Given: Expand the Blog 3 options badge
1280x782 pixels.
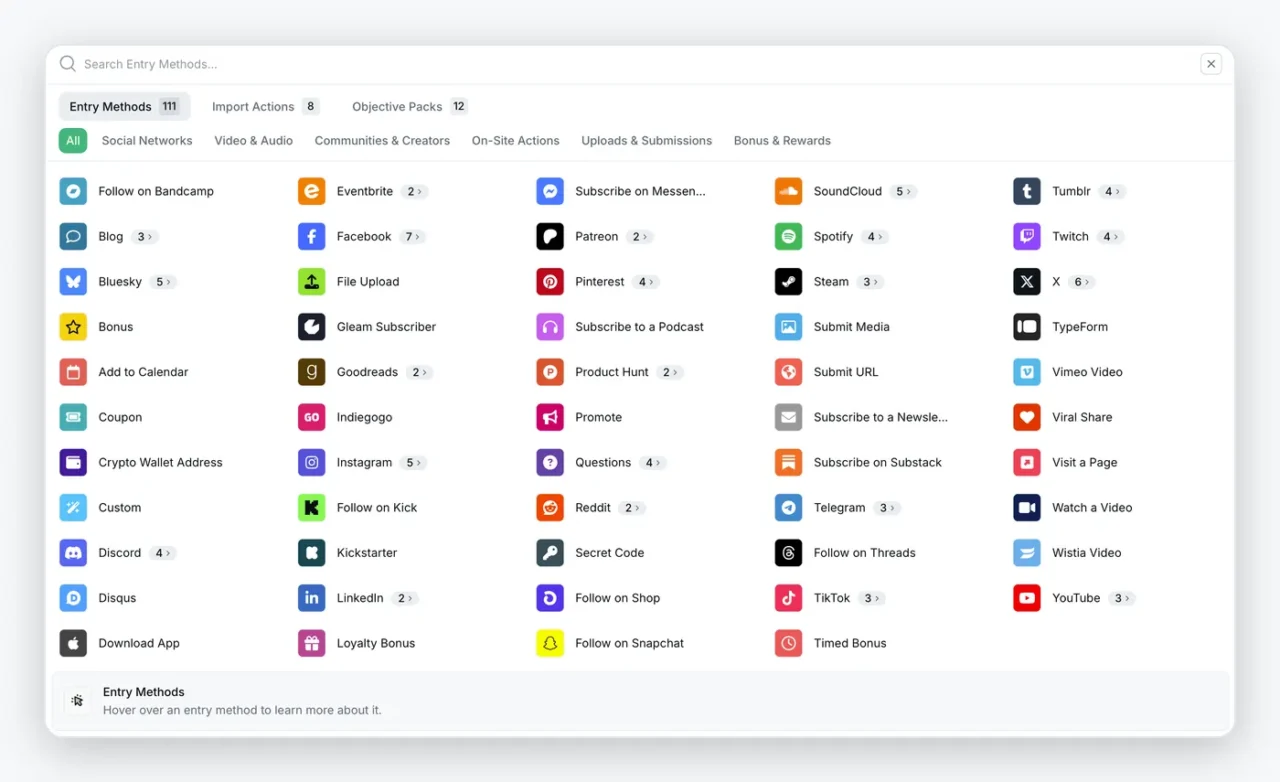Looking at the screenshot, I should (145, 237).
